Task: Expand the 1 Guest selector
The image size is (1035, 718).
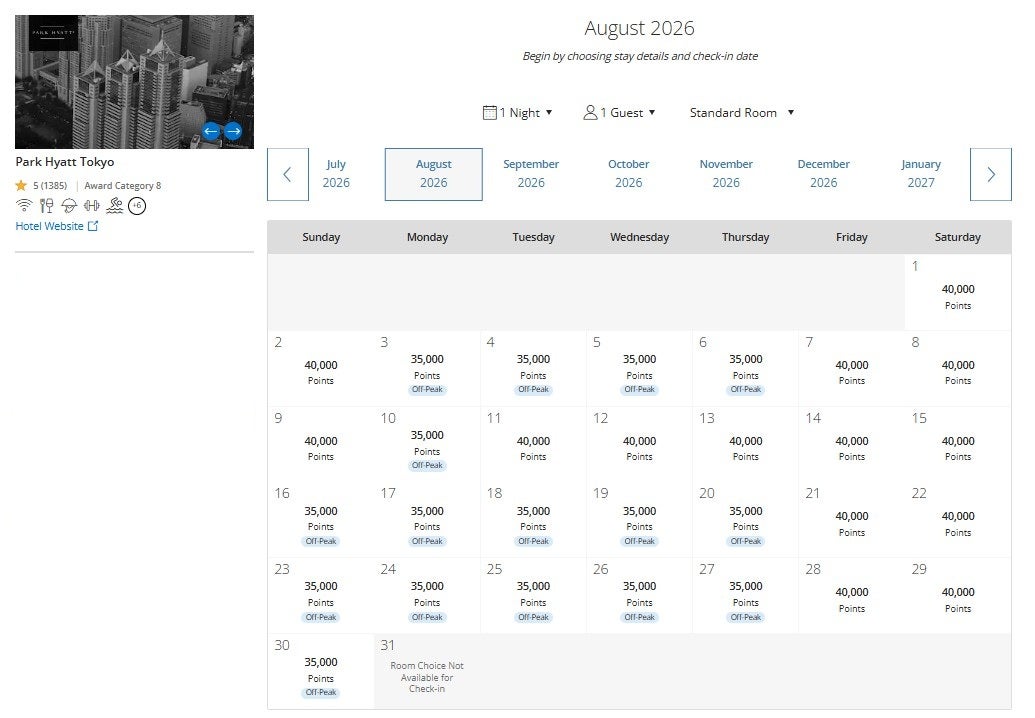Action: coord(620,113)
